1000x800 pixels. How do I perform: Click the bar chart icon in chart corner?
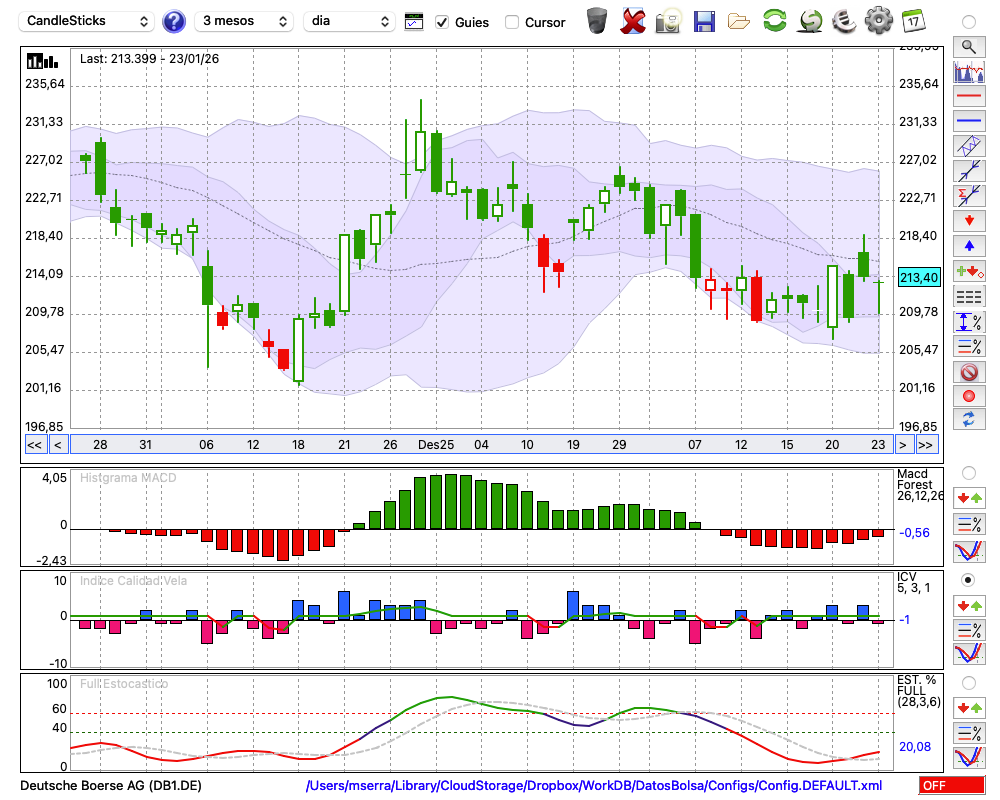pyautogui.click(x=42, y=61)
